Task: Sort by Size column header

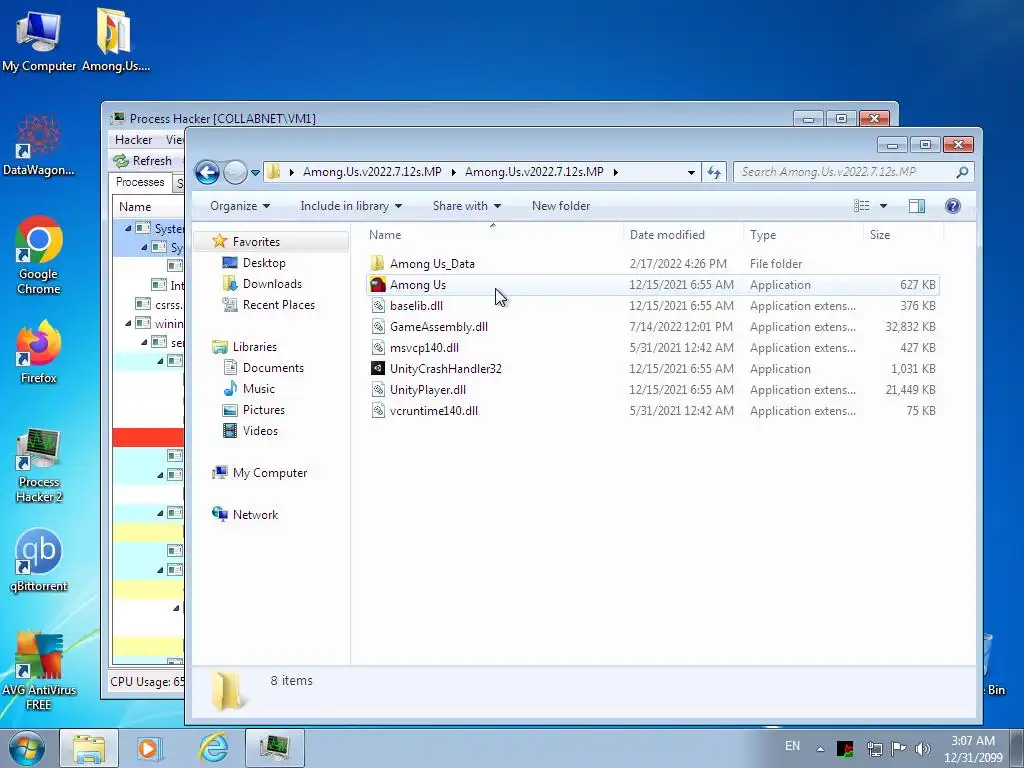Action: [x=903, y=234]
